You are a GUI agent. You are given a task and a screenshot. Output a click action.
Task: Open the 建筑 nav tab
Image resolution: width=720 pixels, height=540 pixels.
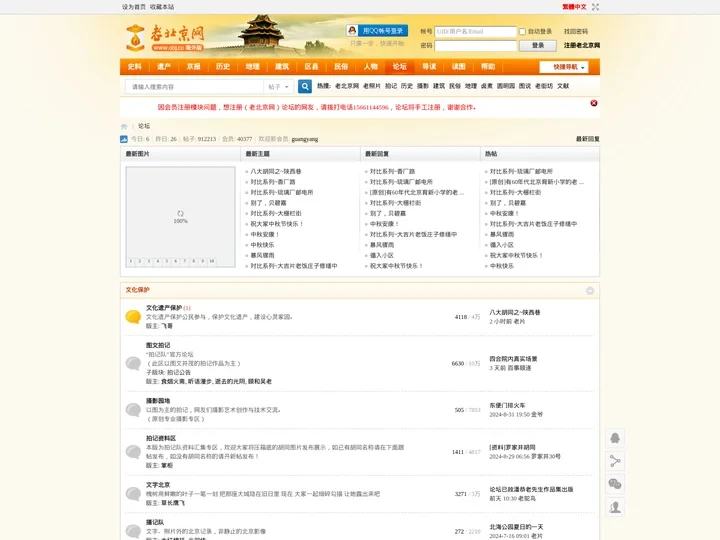click(x=282, y=67)
